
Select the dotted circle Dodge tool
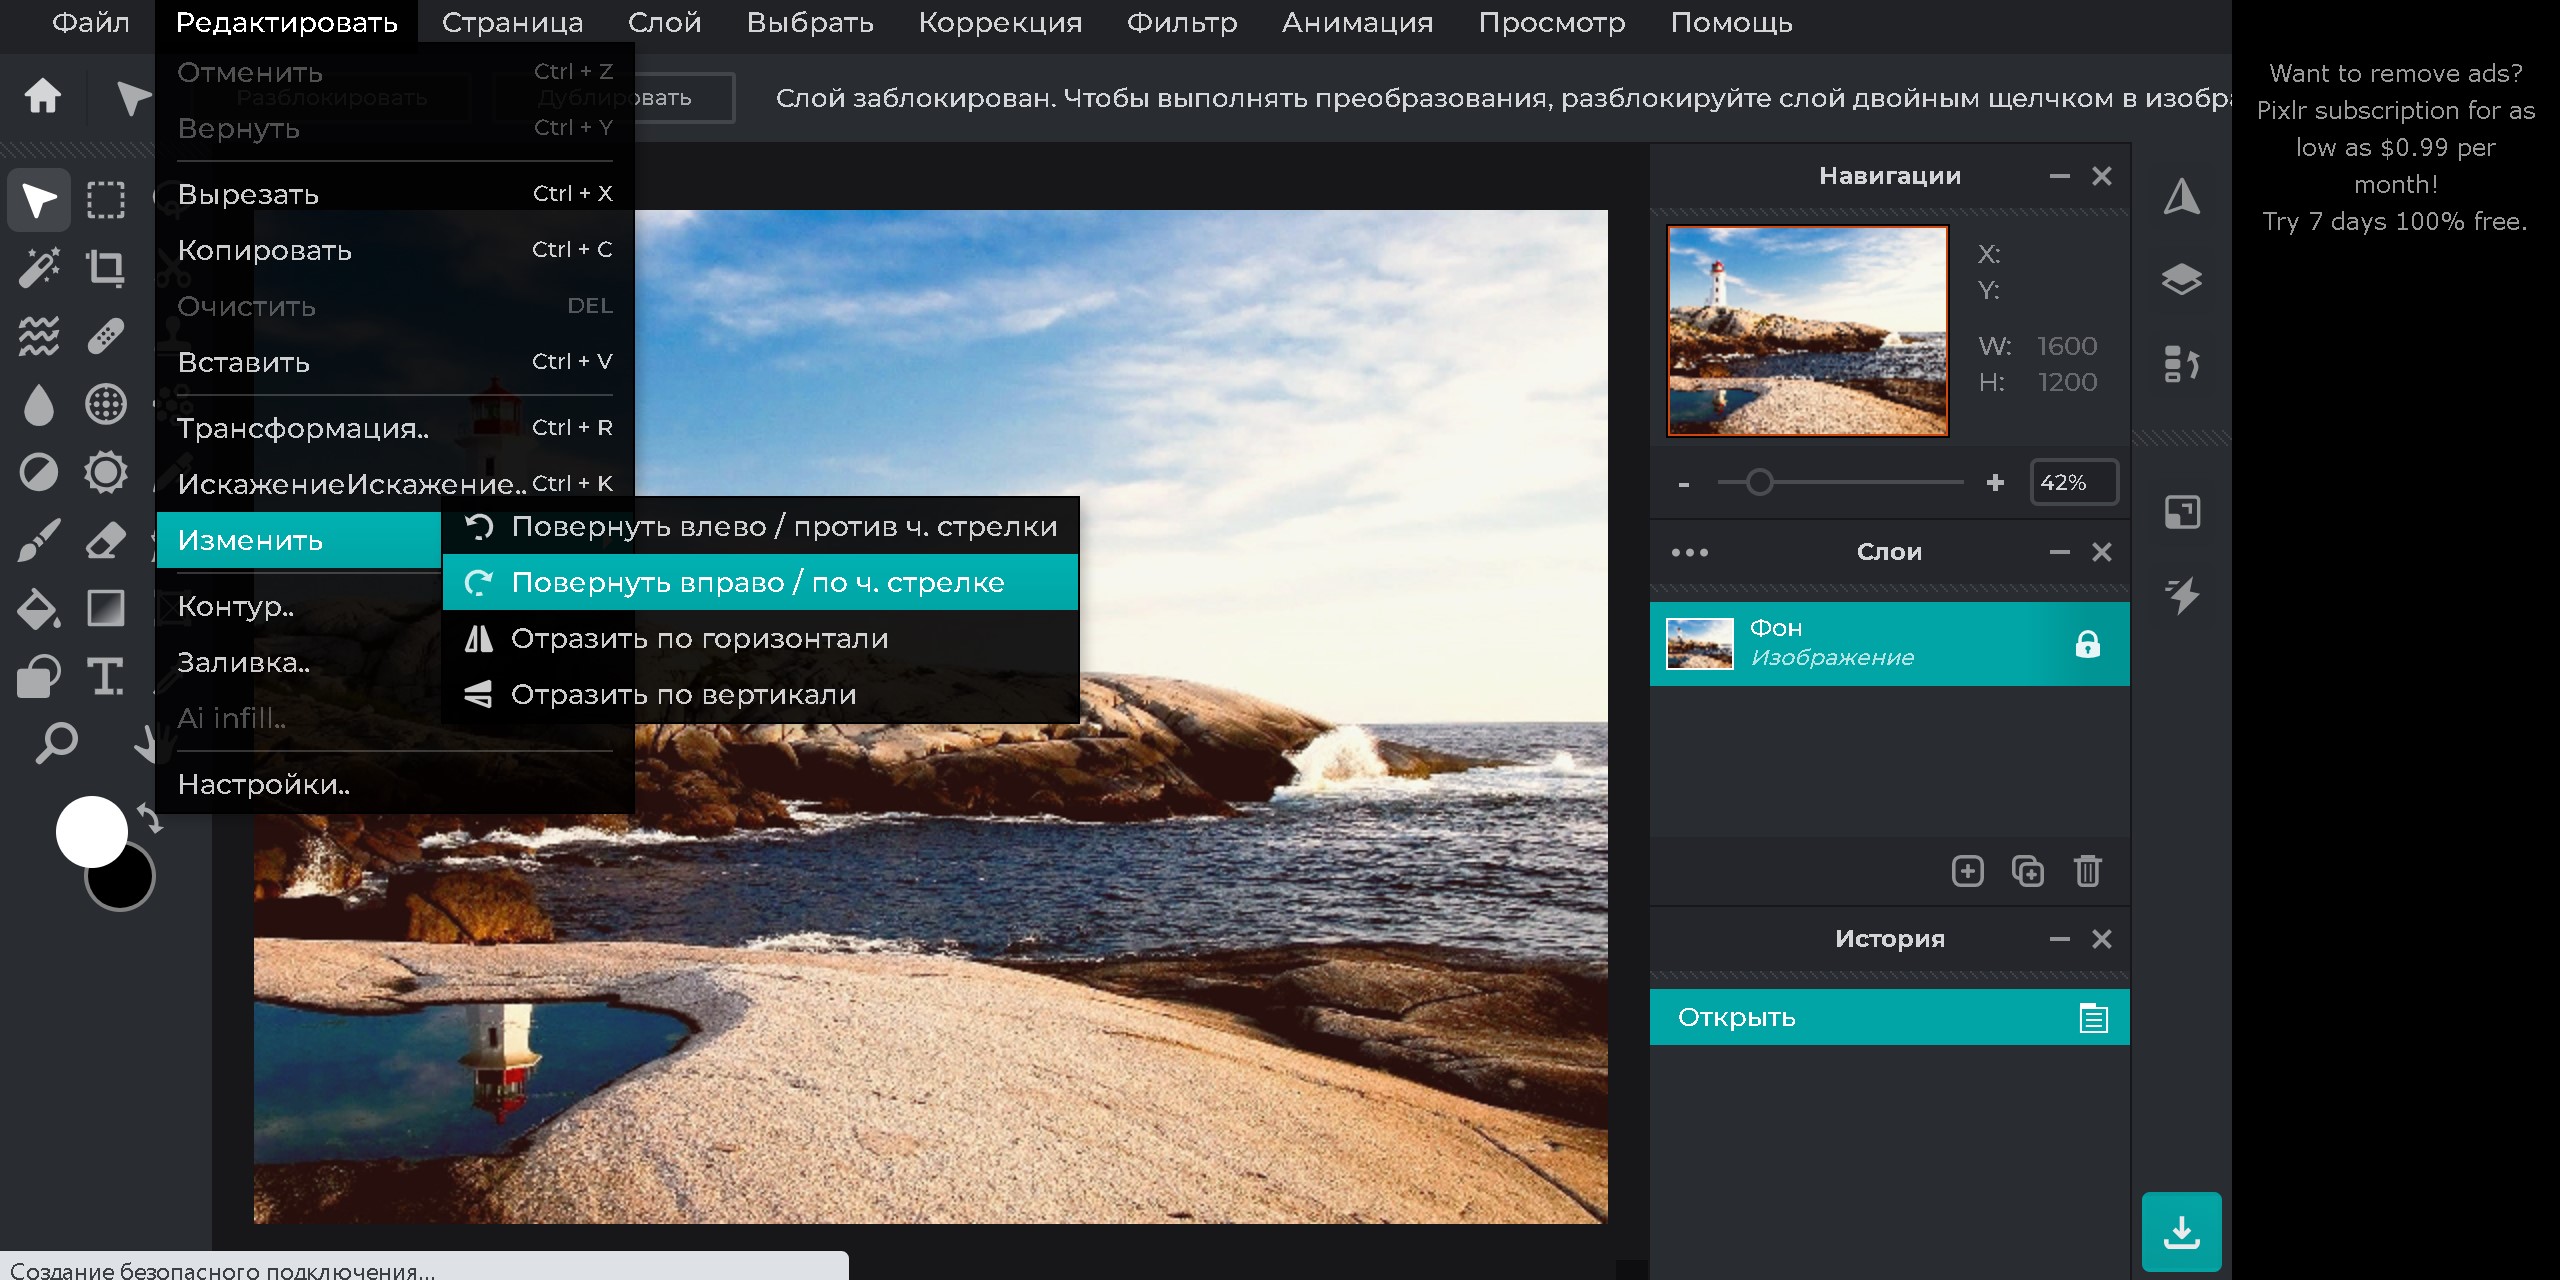pyautogui.click(x=106, y=404)
